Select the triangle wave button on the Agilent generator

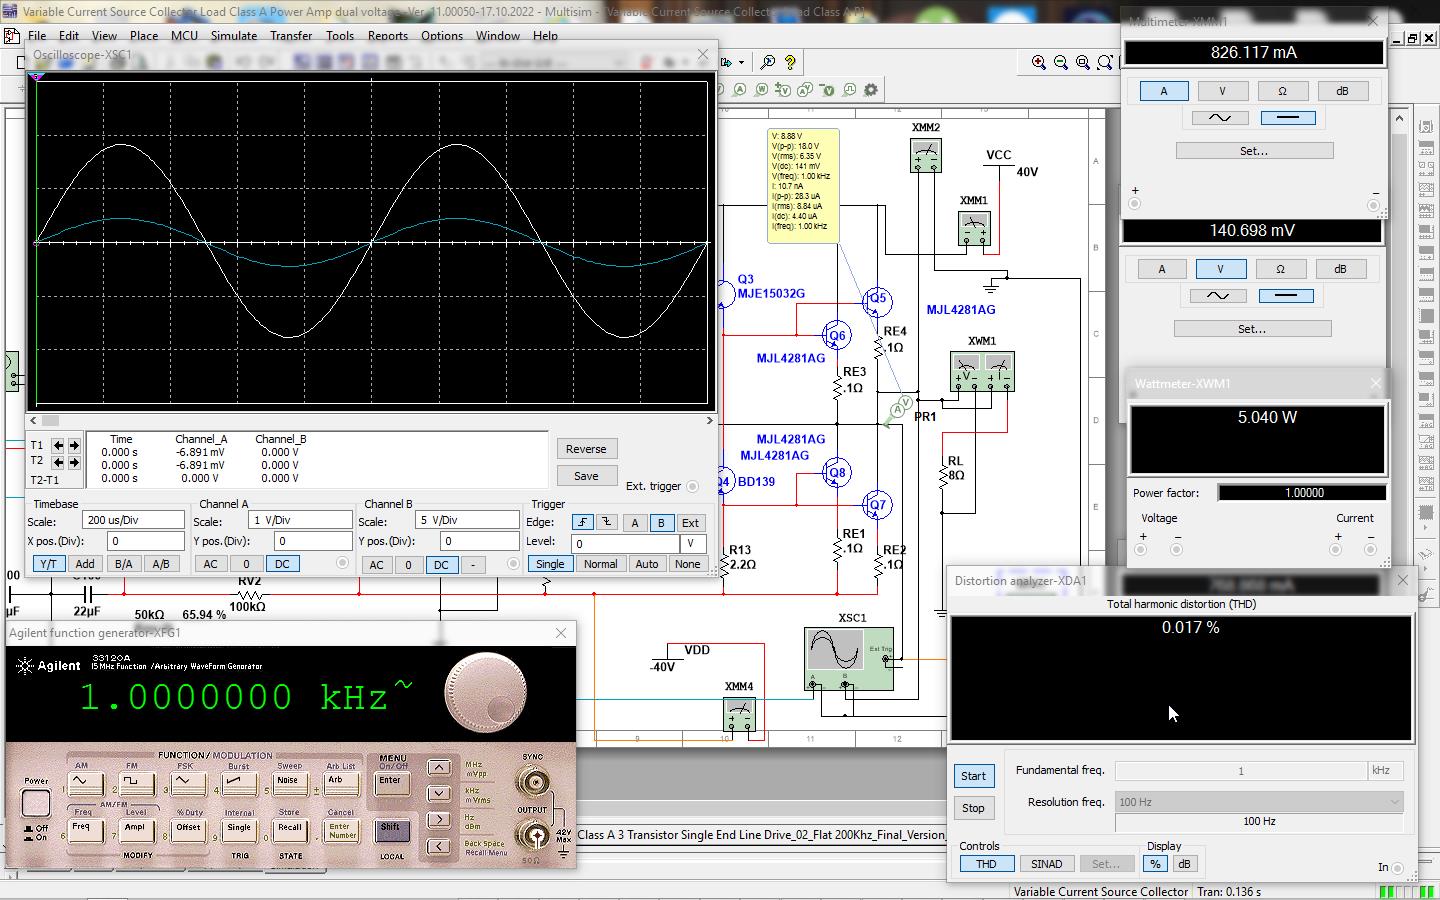click(188, 783)
